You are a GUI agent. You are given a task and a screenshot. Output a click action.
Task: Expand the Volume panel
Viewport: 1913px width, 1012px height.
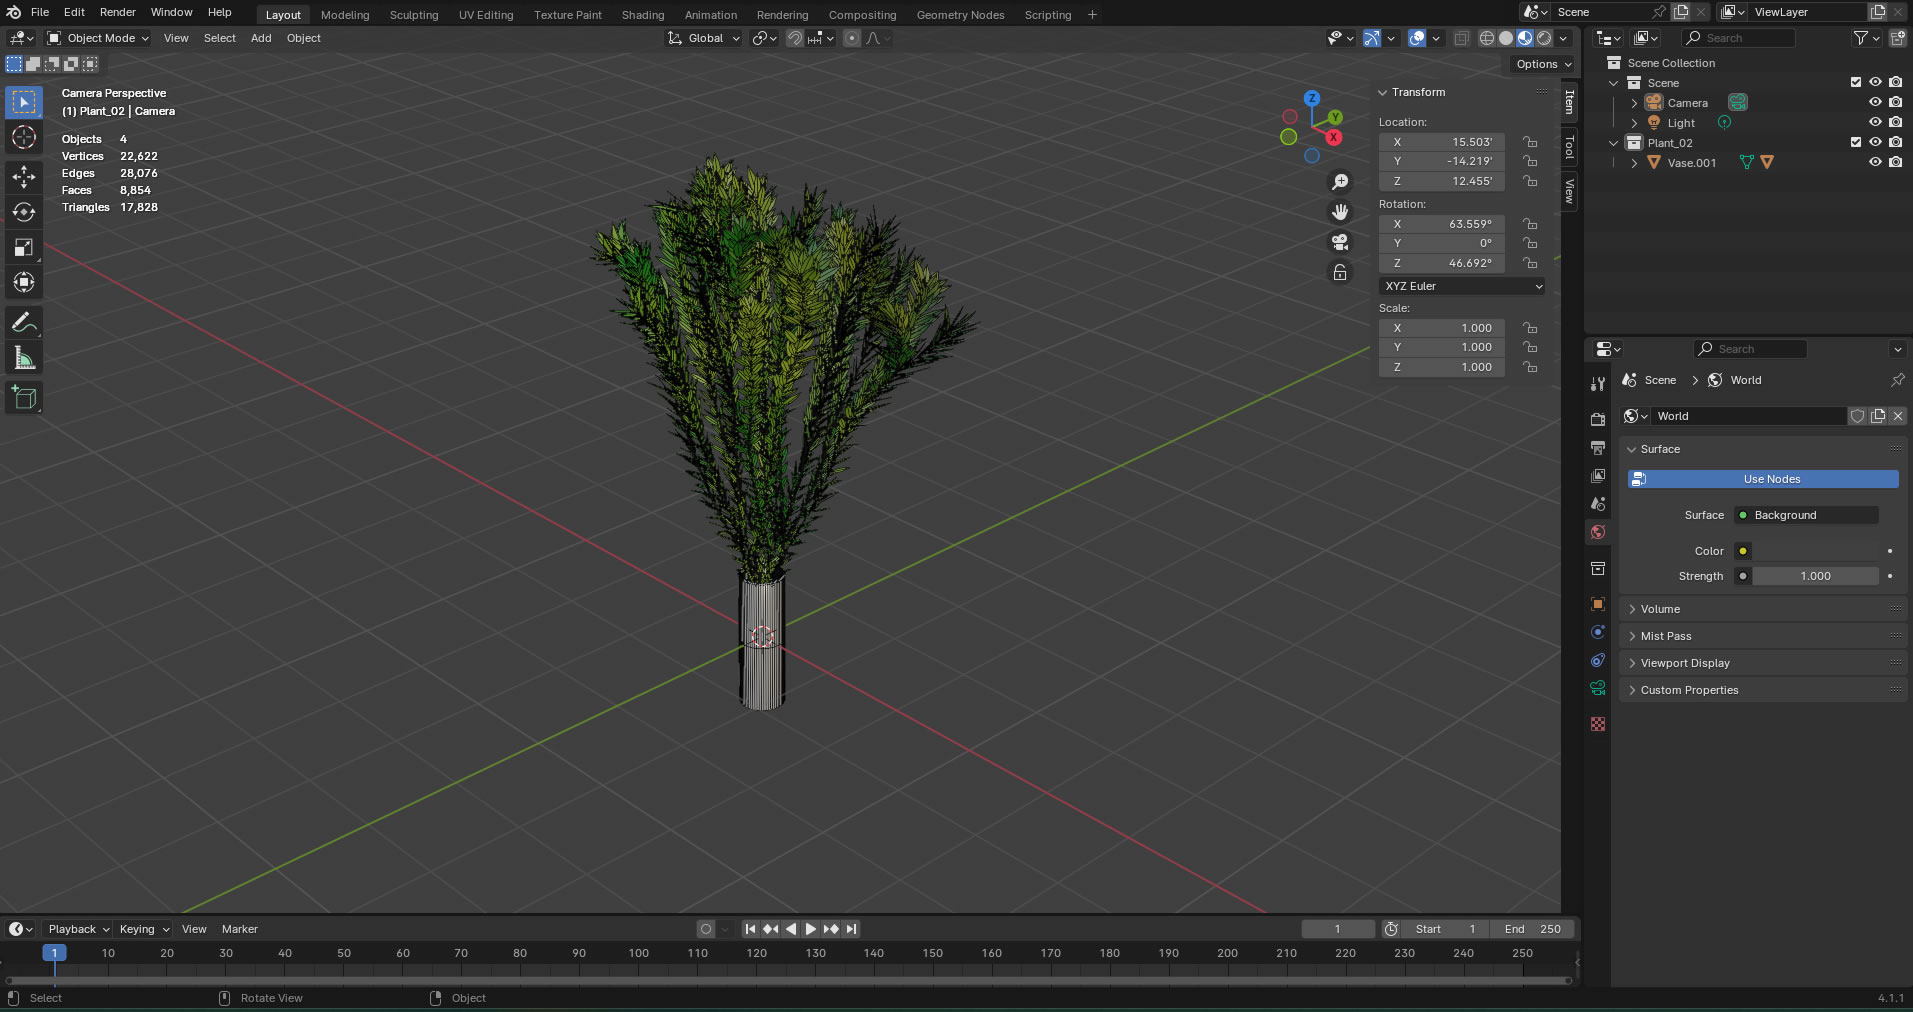tap(1660, 609)
